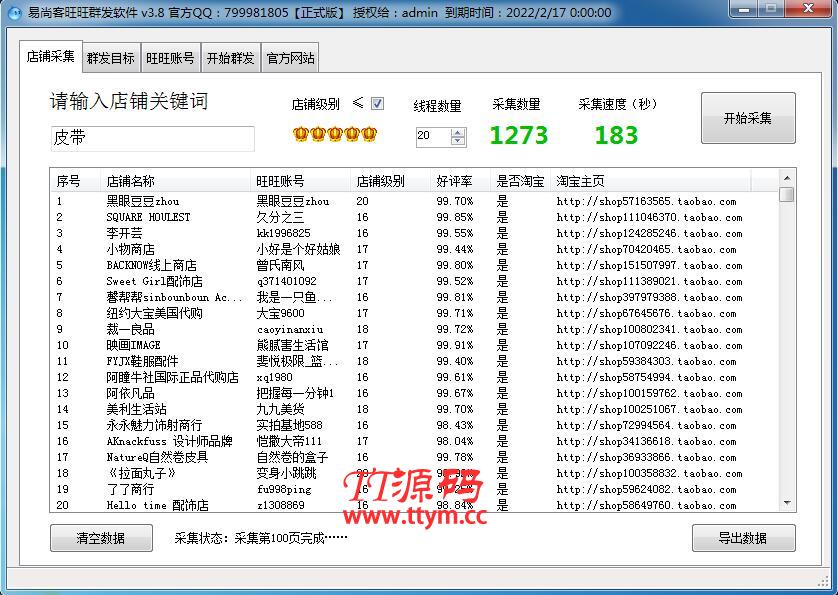Grab the window resize grip corner
Image resolution: width=838 pixels, height=595 pixels.
pyautogui.click(x=823, y=581)
